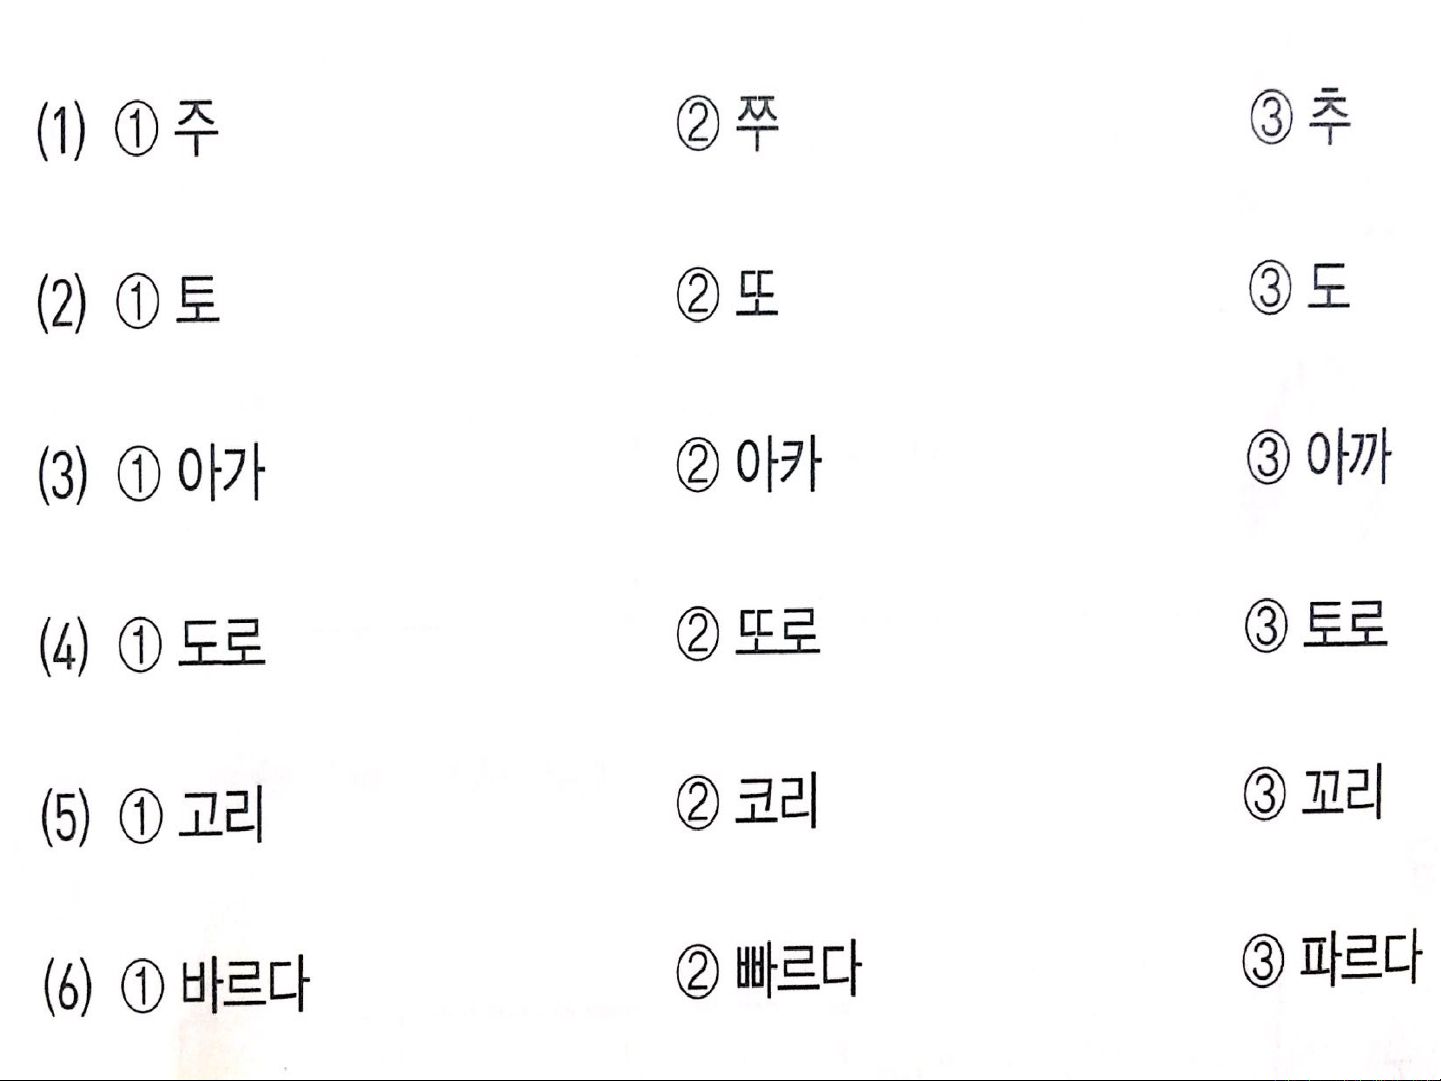Click the word 도로
Viewport: 1441px width, 1081px height.
point(221,642)
